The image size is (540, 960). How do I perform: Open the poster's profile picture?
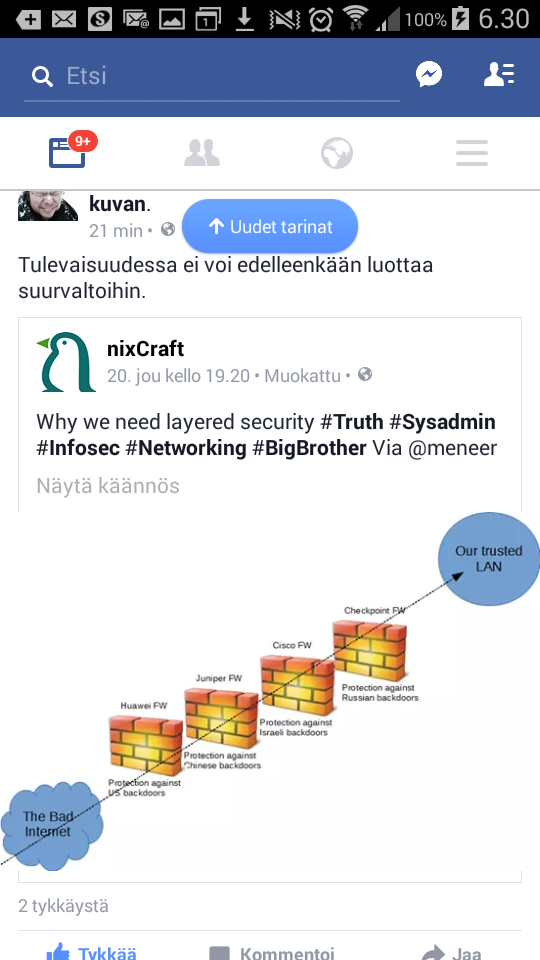pos(48,206)
